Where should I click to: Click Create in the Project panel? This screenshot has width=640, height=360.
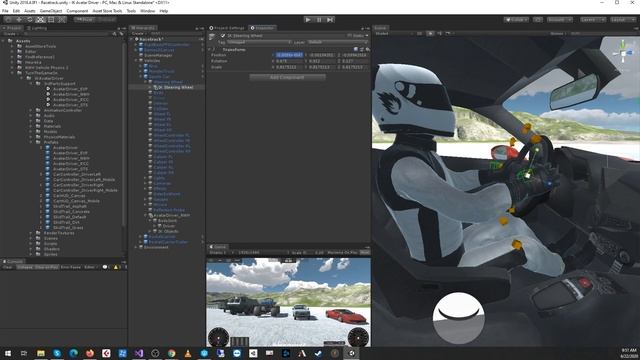[10, 34]
